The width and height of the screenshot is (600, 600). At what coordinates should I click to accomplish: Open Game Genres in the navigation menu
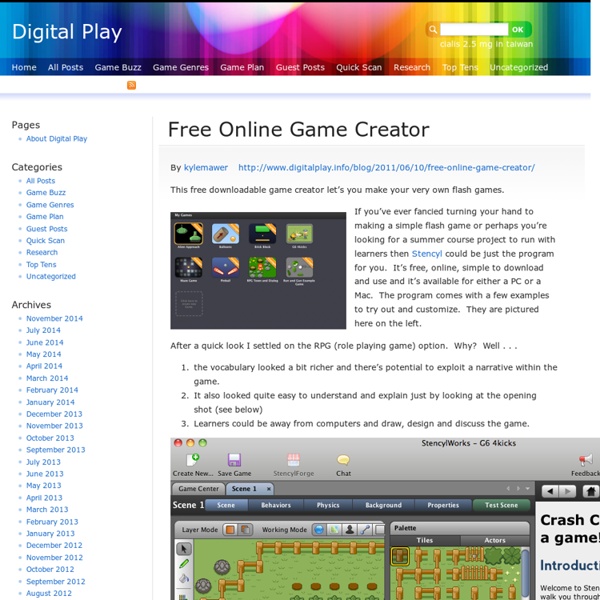tap(180, 68)
